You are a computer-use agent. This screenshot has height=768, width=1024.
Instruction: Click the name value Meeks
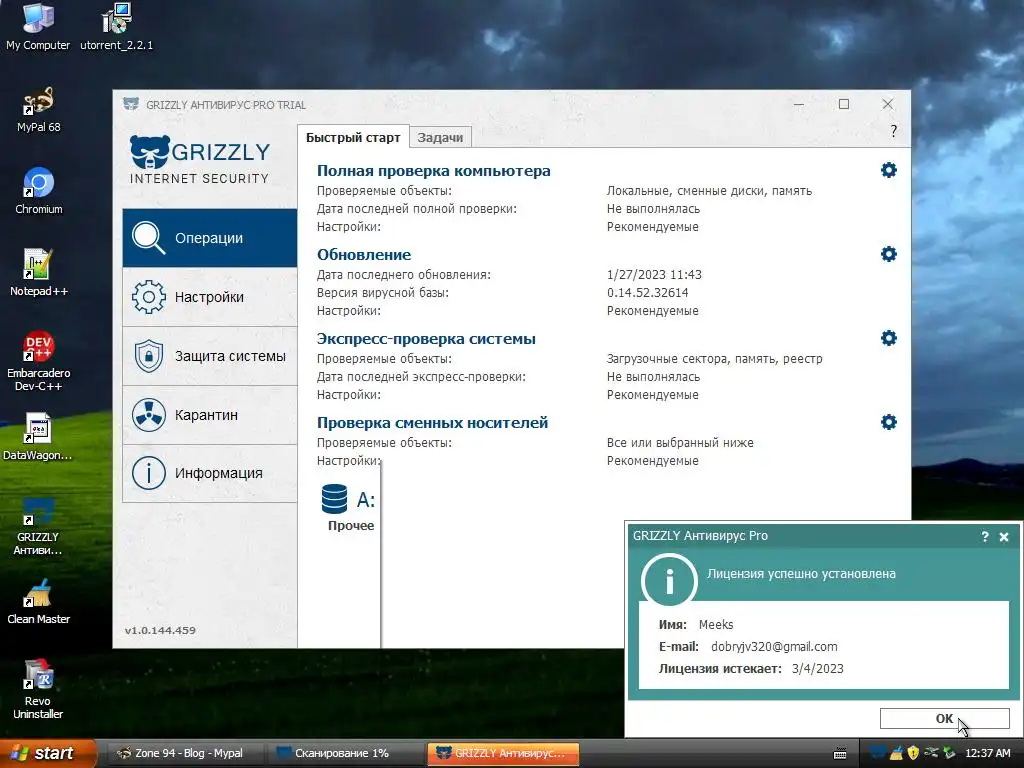coord(716,624)
